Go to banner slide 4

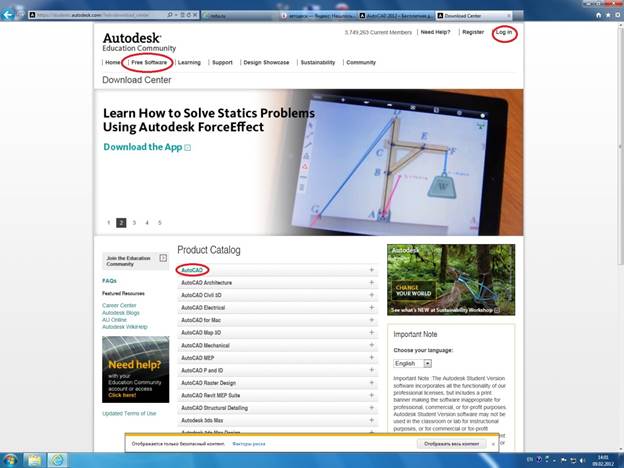[147, 222]
